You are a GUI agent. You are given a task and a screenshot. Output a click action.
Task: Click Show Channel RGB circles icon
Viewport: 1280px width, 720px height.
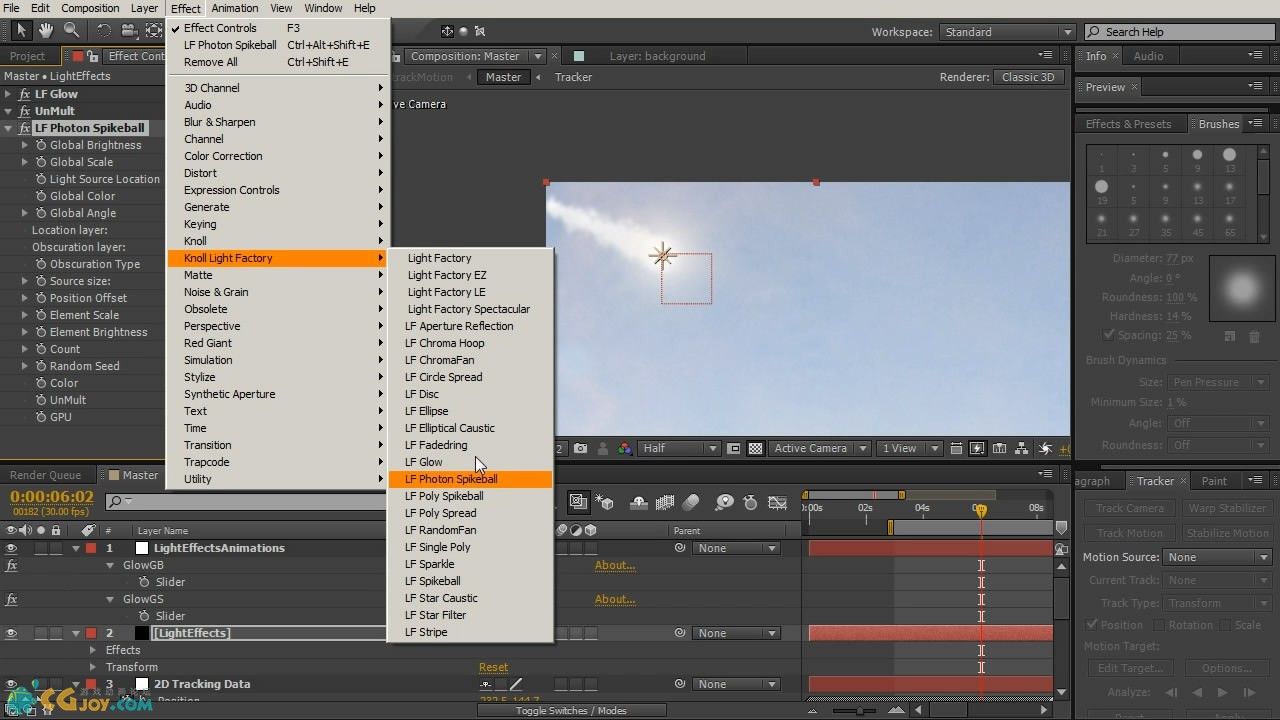(625, 448)
